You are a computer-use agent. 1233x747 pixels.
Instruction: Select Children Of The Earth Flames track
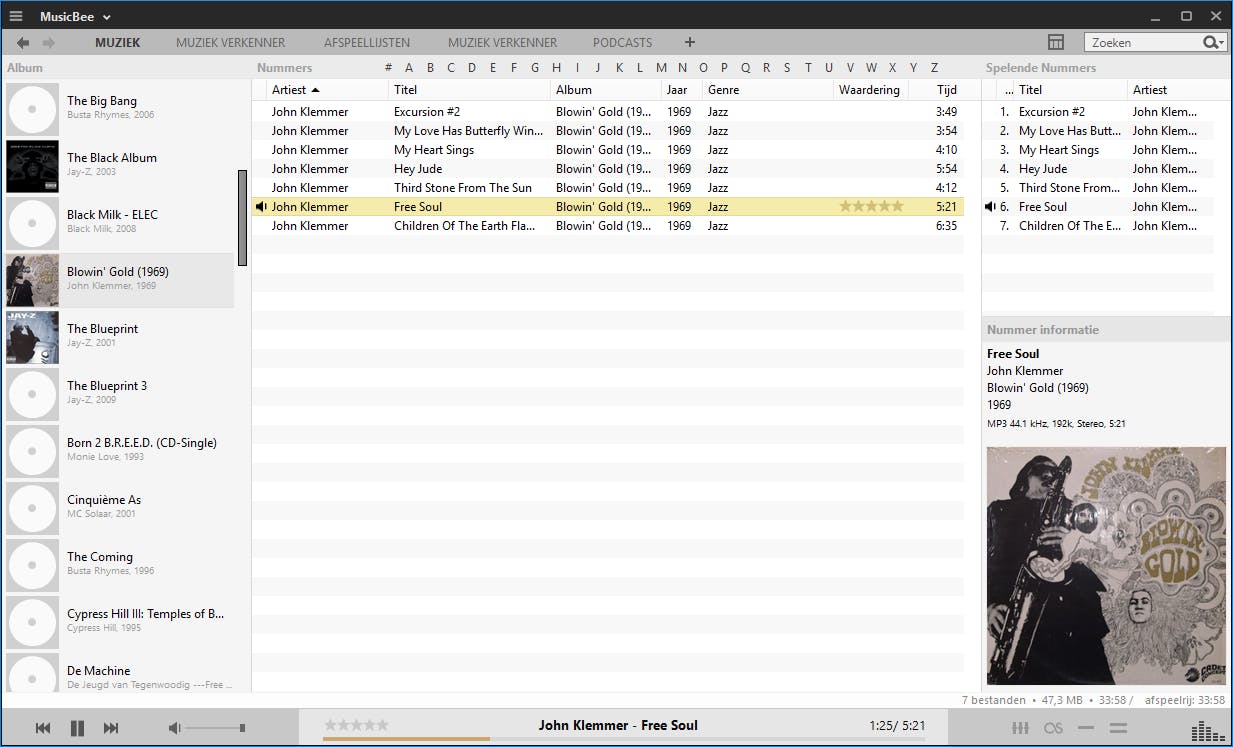[608, 226]
